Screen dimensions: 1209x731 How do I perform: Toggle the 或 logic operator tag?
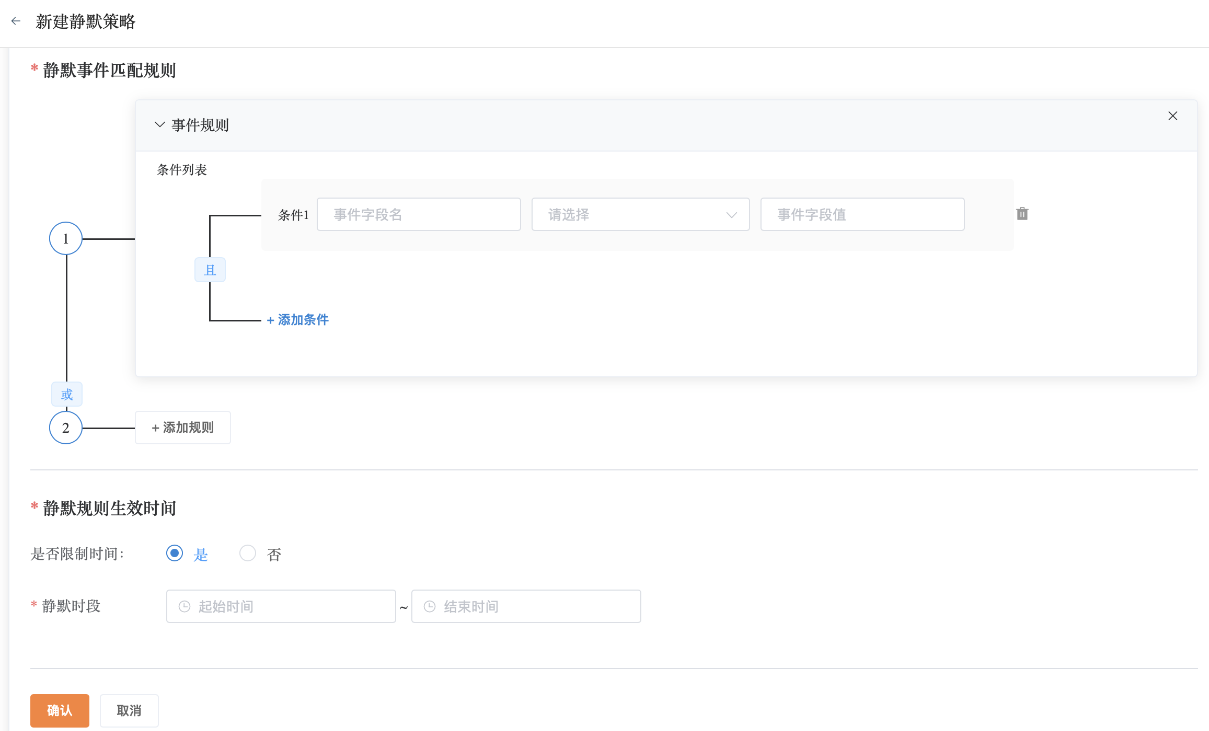click(x=67, y=394)
